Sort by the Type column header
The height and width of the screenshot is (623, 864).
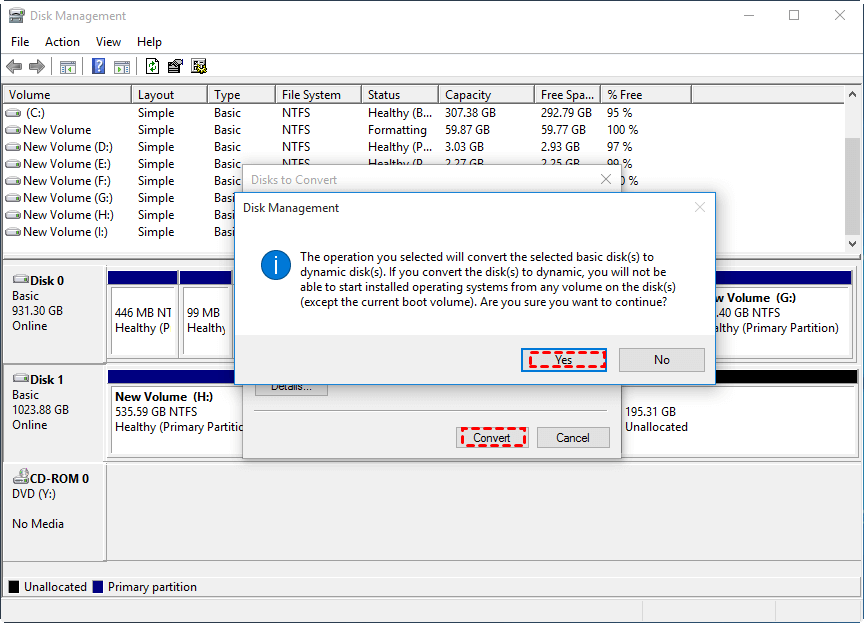(242, 95)
